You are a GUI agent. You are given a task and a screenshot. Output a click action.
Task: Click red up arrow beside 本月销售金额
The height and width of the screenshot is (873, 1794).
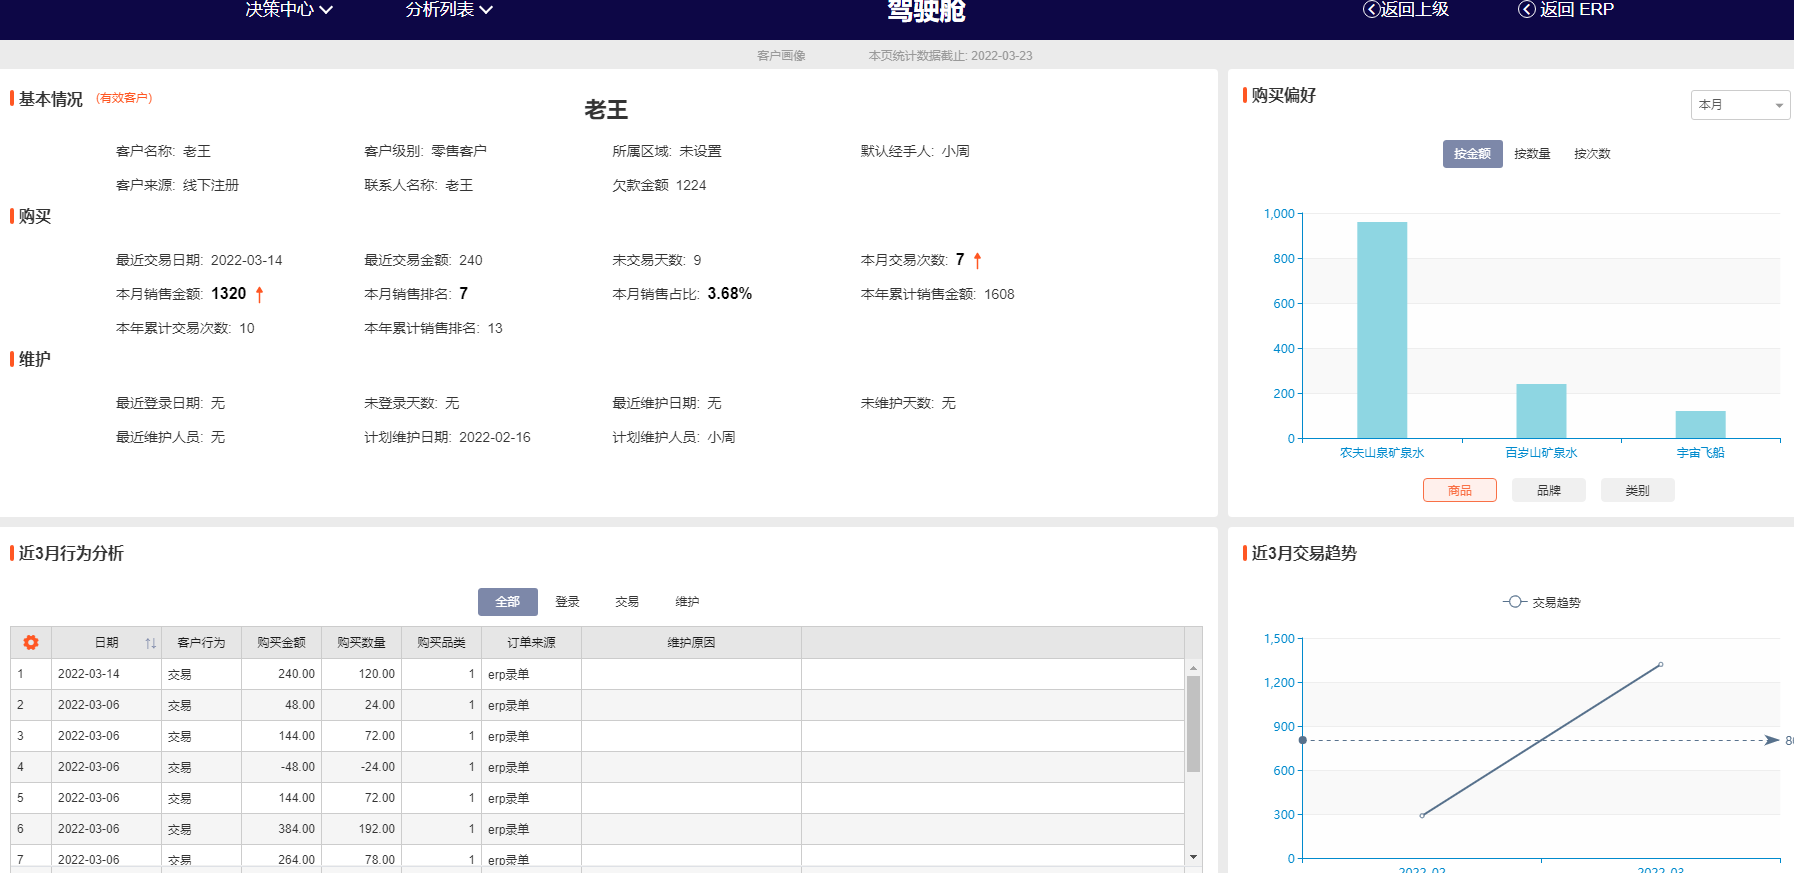click(260, 294)
